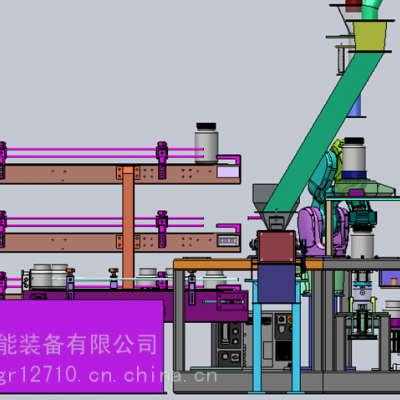Click the red emergency stop on the control panel

290,319
